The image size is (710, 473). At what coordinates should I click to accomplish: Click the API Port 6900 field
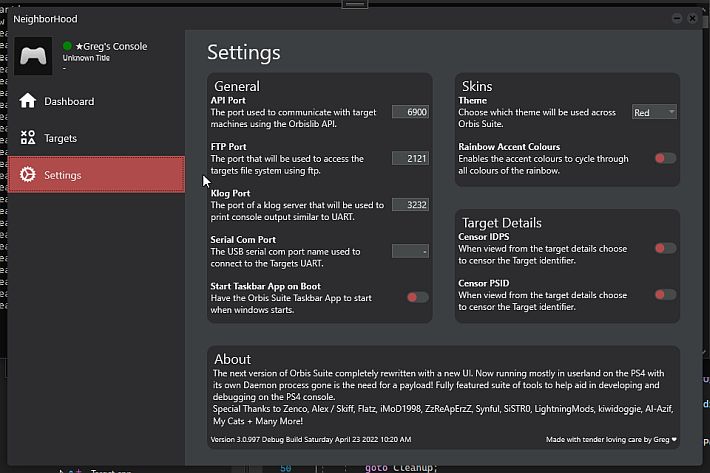pos(410,112)
